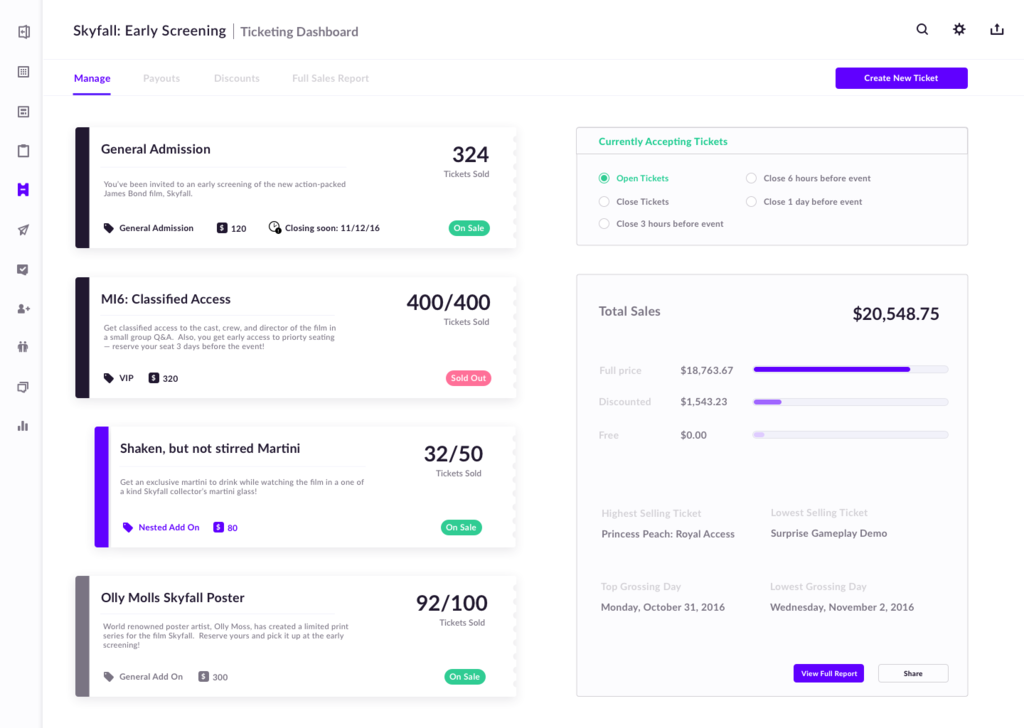The height and width of the screenshot is (728, 1024).
Task: Open the Full Sales Report tab
Action: click(x=330, y=78)
